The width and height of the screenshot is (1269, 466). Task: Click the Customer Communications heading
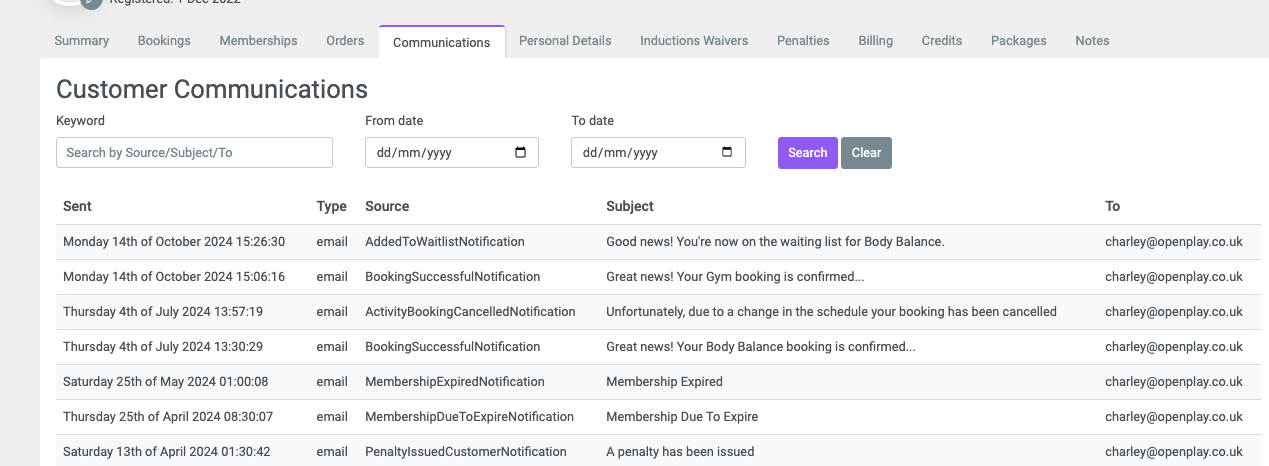(212, 89)
